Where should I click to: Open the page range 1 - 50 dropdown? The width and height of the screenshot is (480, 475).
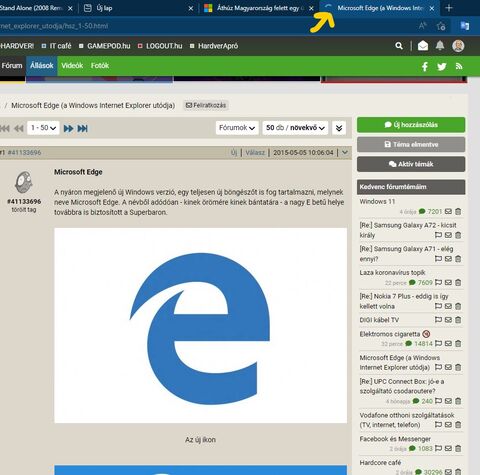point(43,128)
